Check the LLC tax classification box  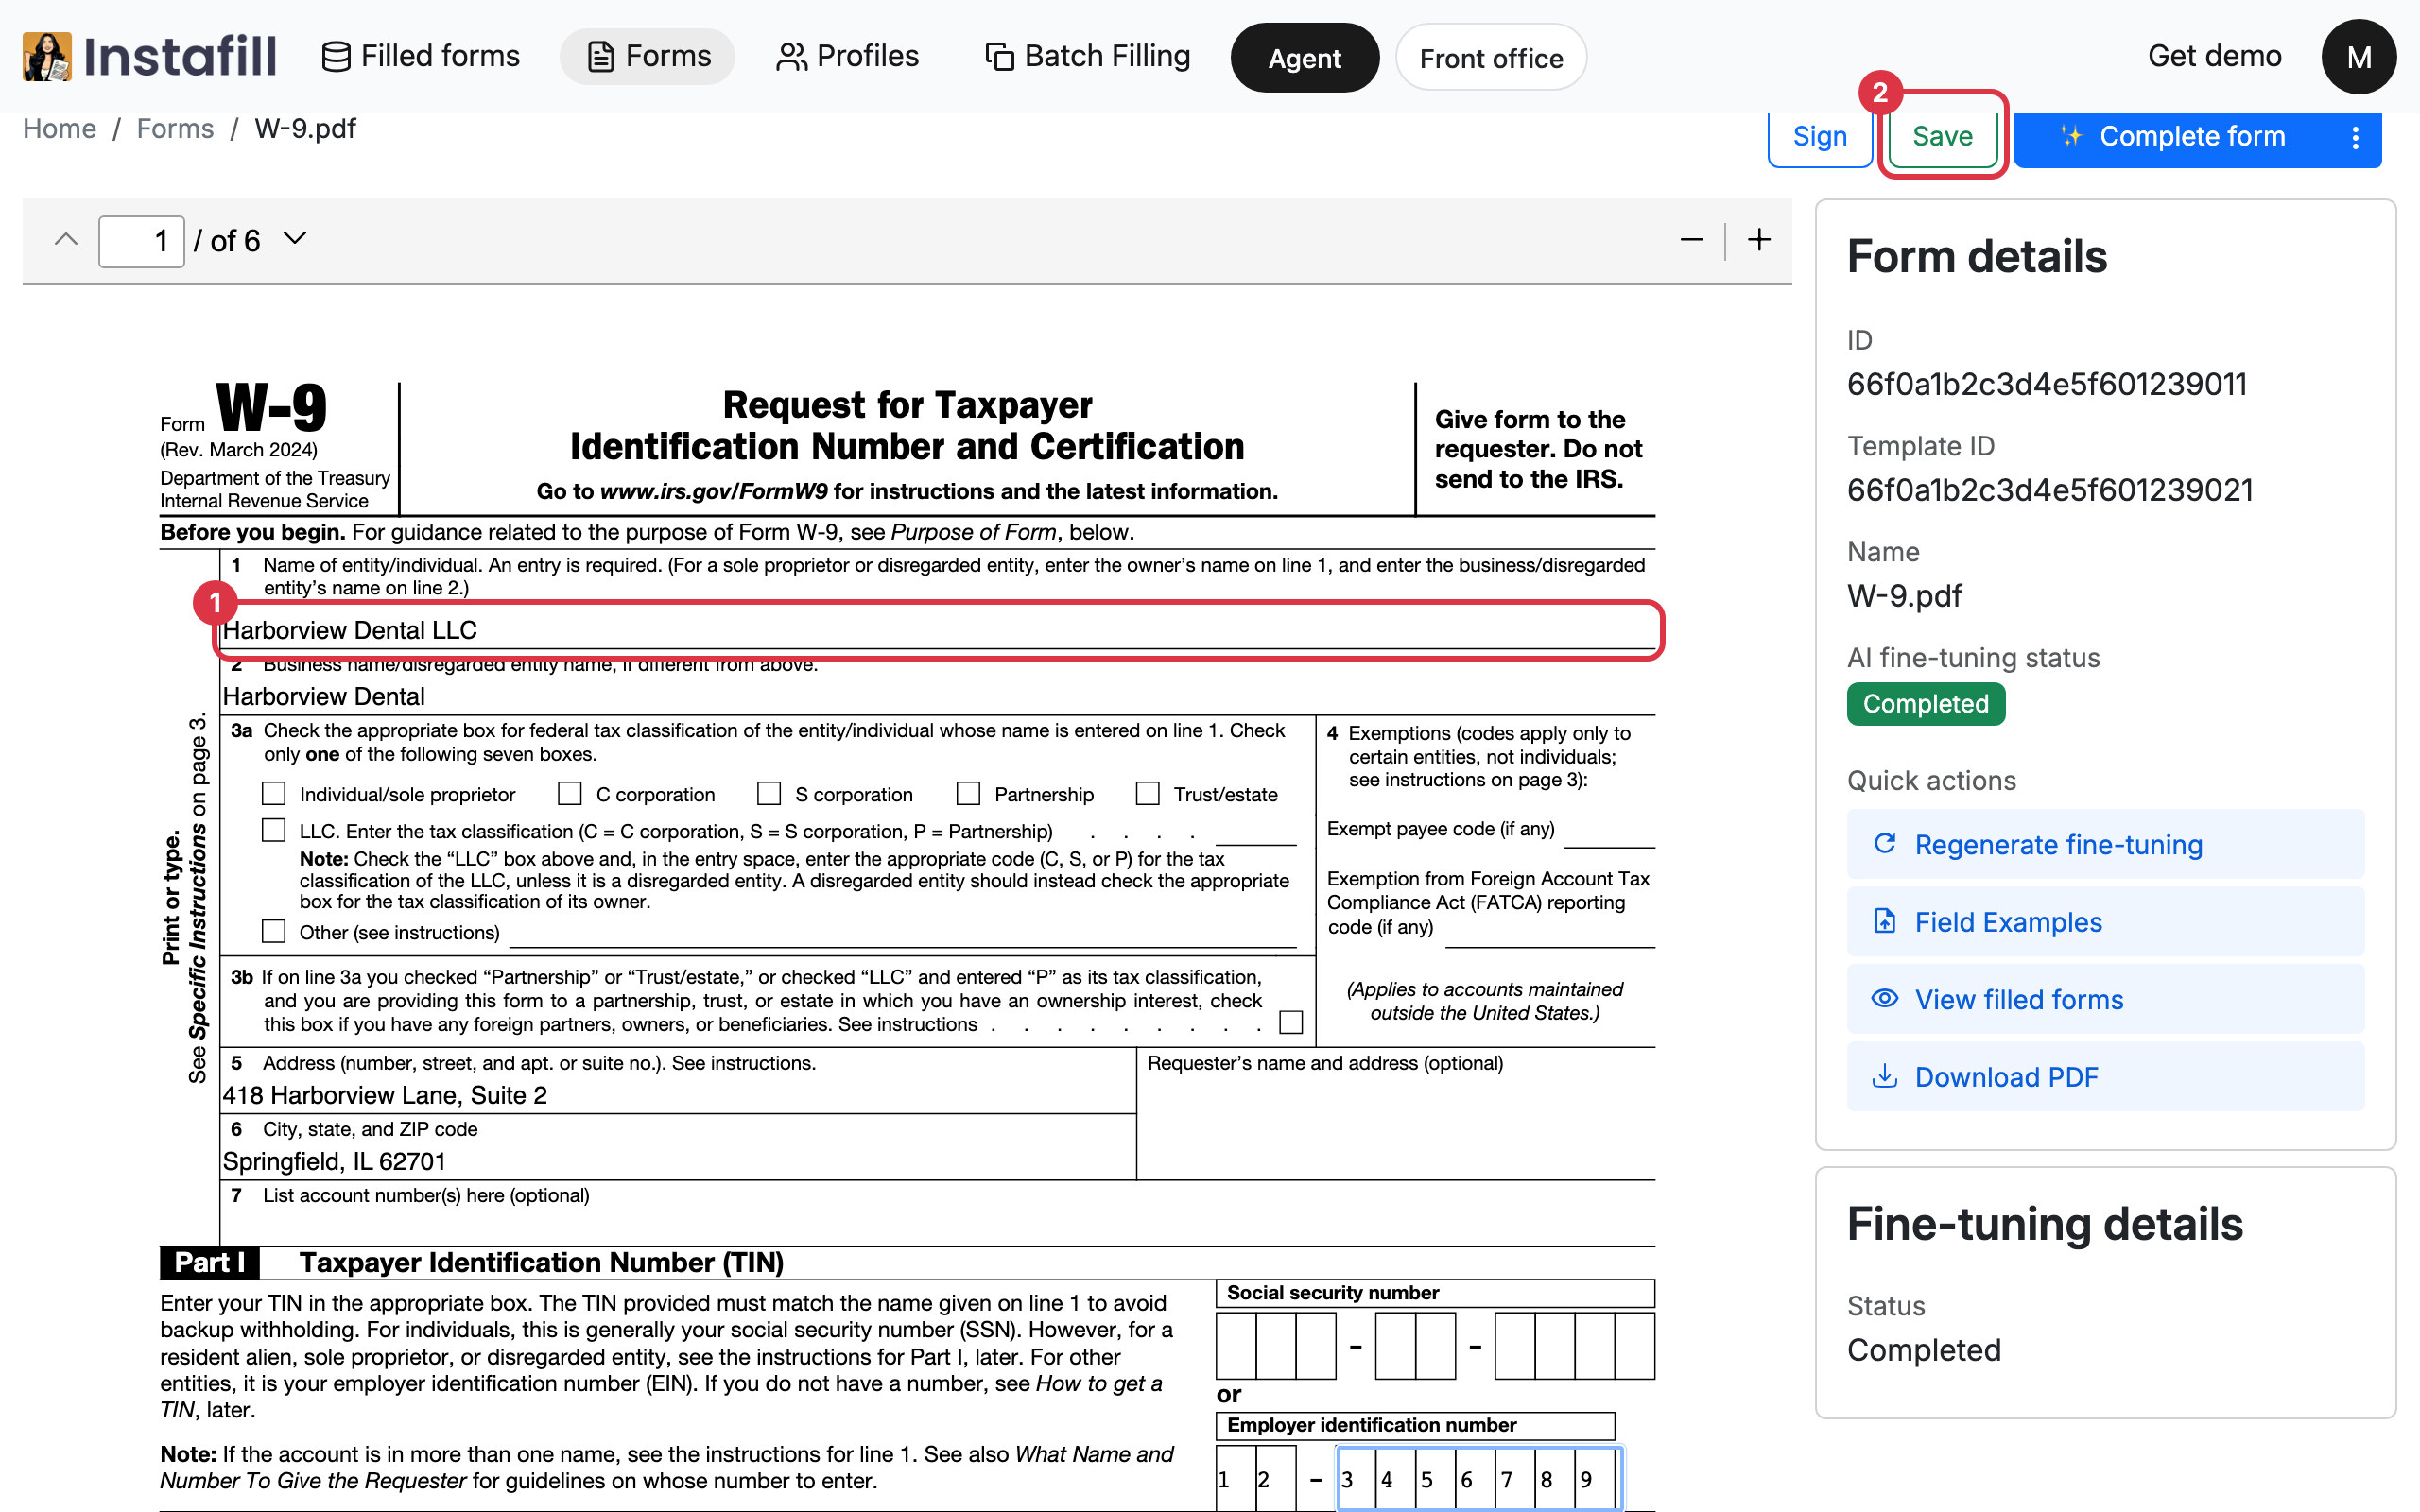(273, 830)
